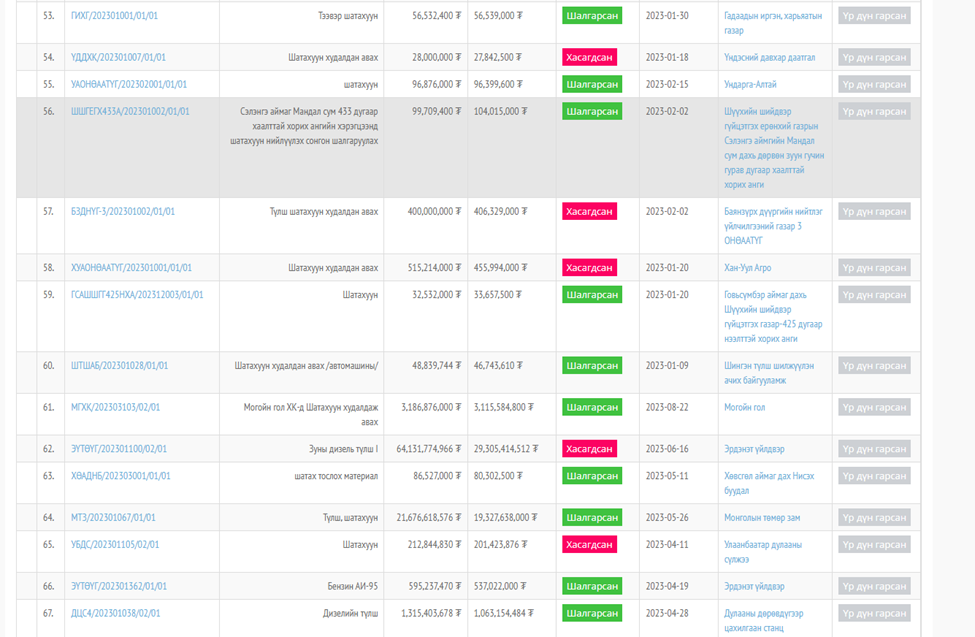Open Эрдэнэт үйлдвэр link in row 62
Viewport: 975px width, 637px height.
coord(754,449)
